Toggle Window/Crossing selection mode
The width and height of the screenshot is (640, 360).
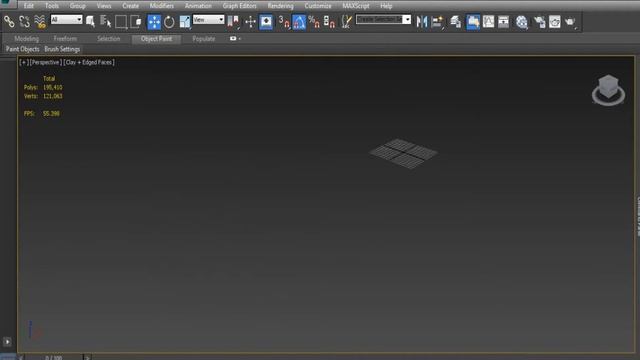[x=136, y=21]
